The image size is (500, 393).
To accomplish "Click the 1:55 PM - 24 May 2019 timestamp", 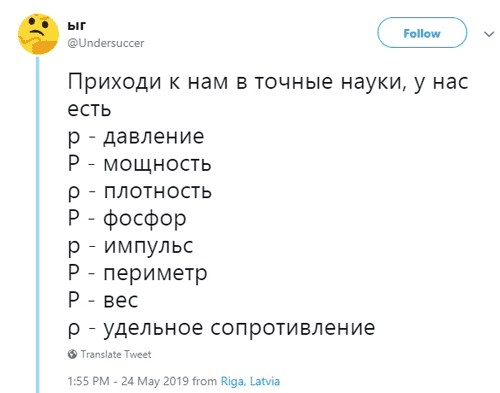I will (x=128, y=381).
